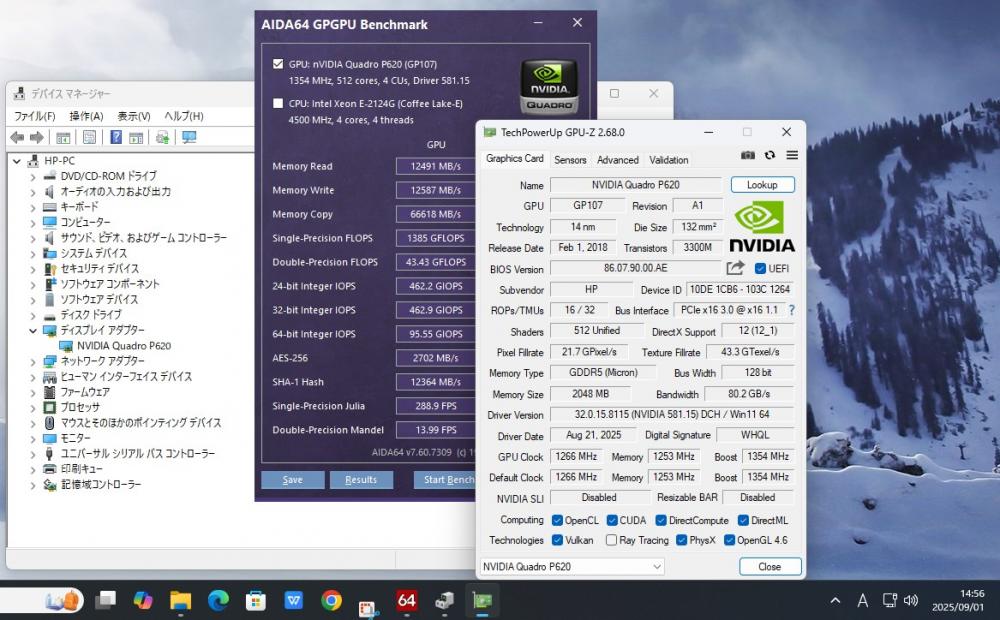Click the BIOS Version value 86.07.90.00.AE

point(636,269)
